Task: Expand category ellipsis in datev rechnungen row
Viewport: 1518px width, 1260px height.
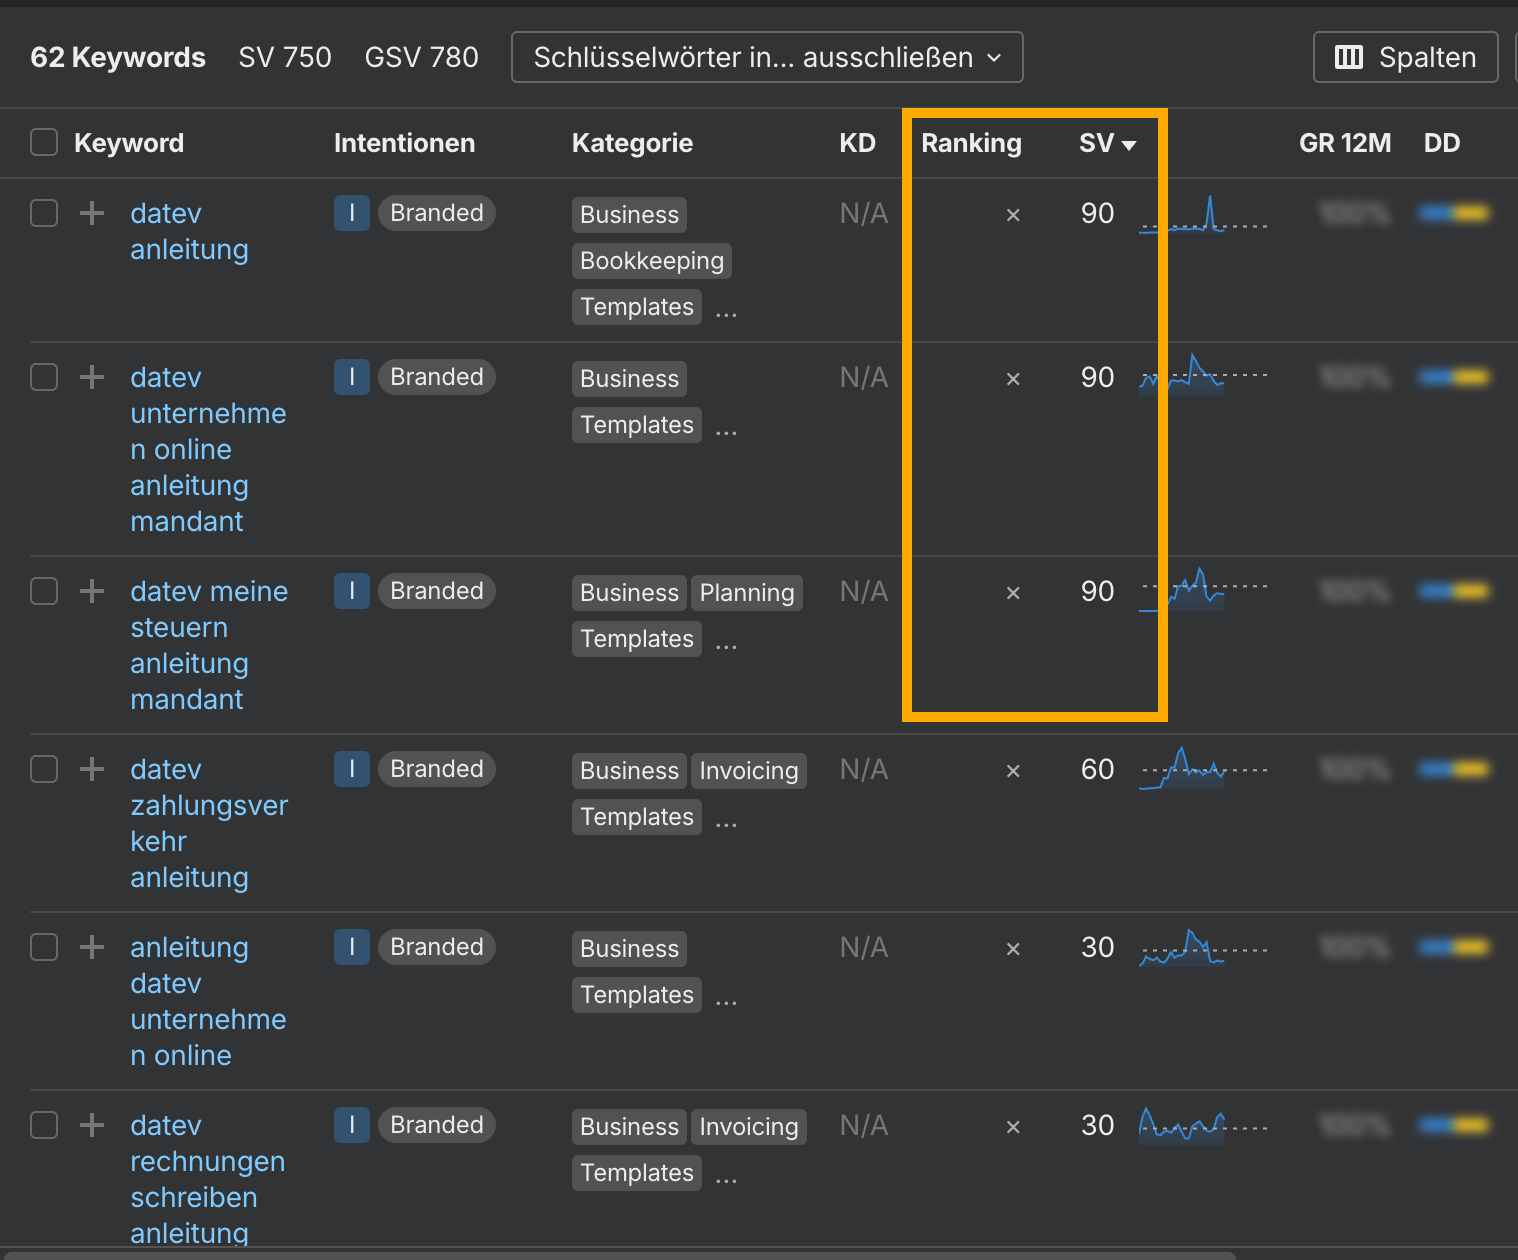Action: pyautogui.click(x=727, y=1179)
